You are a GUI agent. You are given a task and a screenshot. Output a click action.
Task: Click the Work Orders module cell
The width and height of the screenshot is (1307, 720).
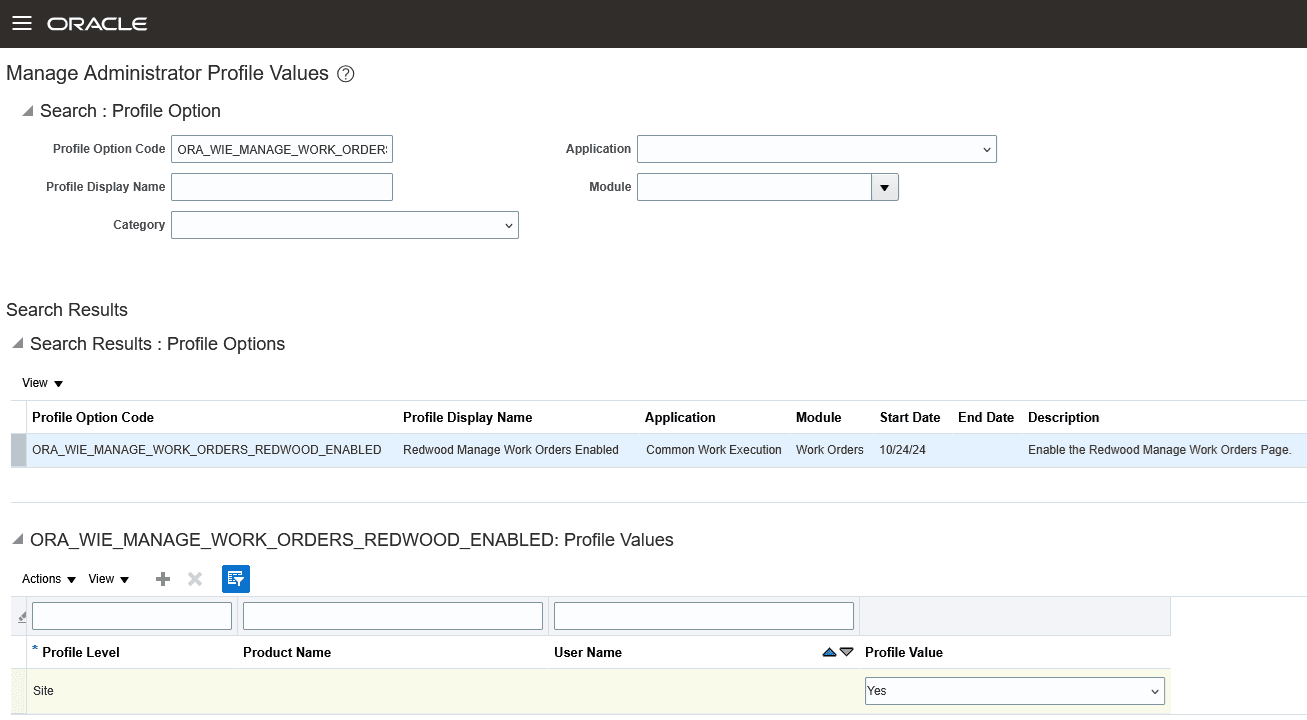click(x=830, y=450)
